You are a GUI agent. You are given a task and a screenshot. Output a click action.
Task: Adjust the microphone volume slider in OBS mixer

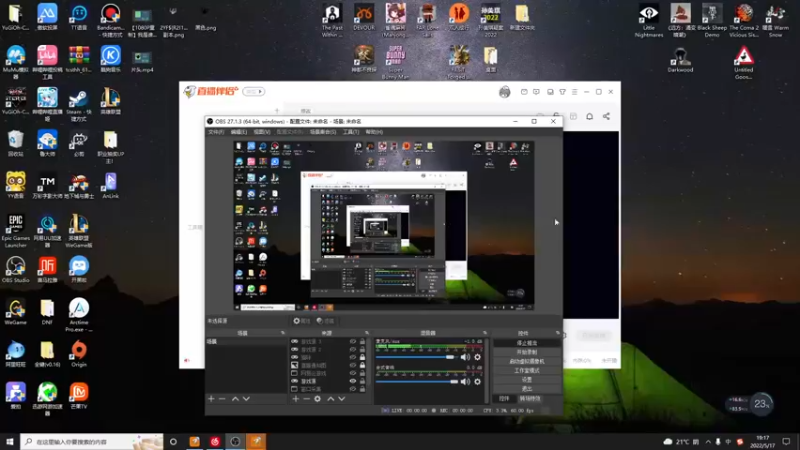(417, 357)
